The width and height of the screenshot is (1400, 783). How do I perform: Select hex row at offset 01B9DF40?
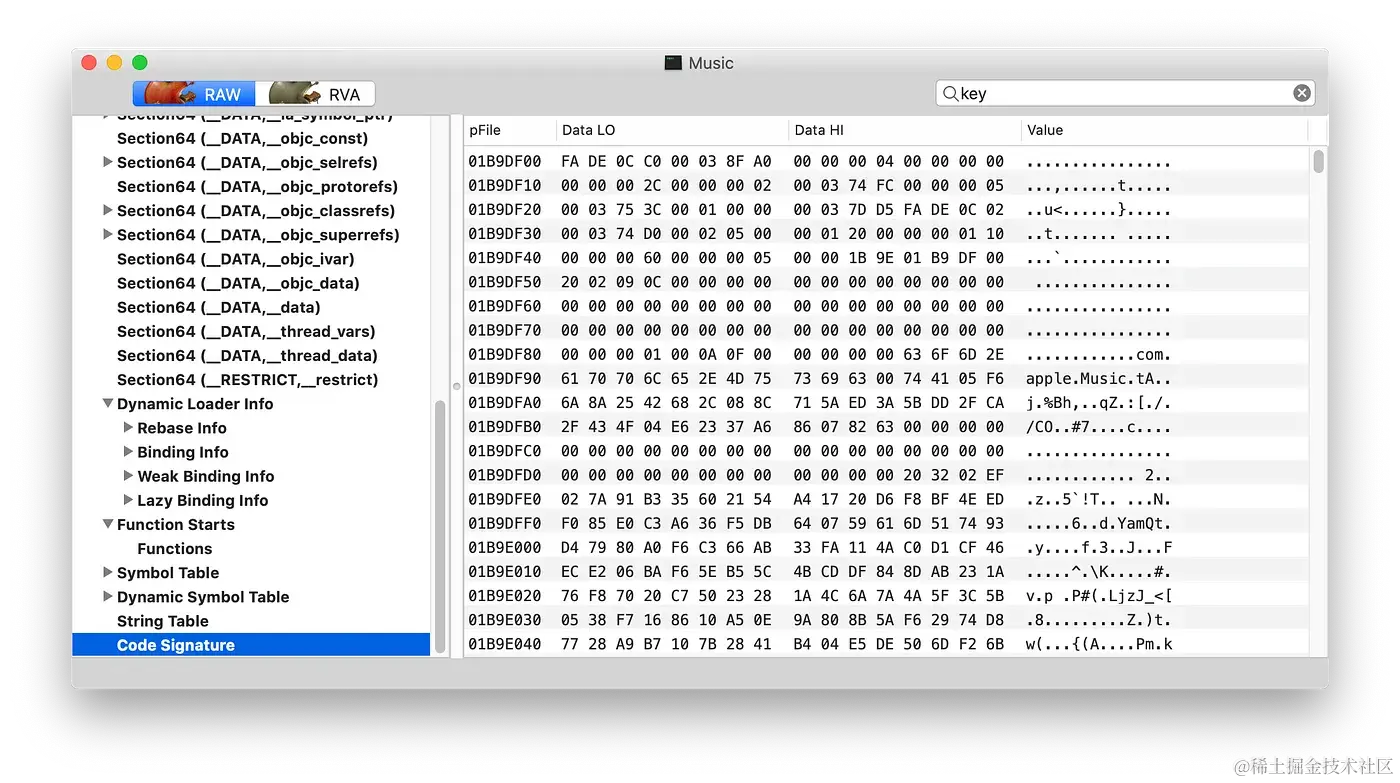pos(887,258)
